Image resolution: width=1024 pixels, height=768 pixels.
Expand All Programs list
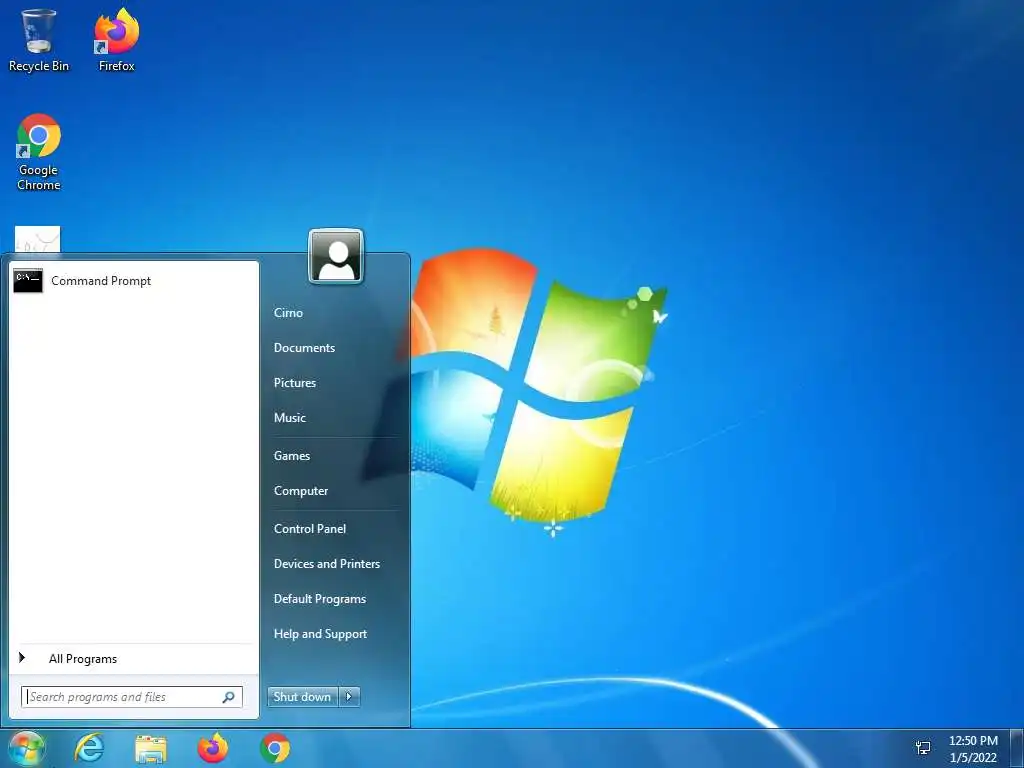[x=133, y=659]
